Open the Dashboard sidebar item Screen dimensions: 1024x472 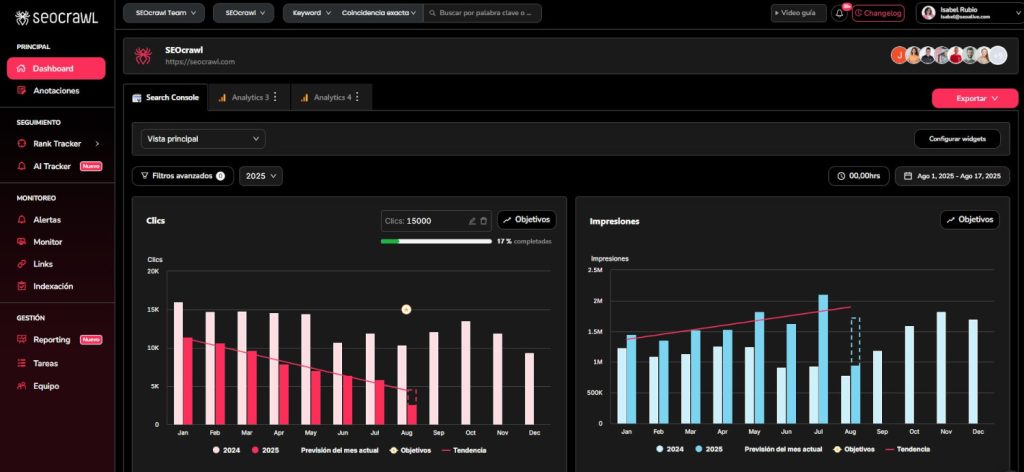point(56,69)
